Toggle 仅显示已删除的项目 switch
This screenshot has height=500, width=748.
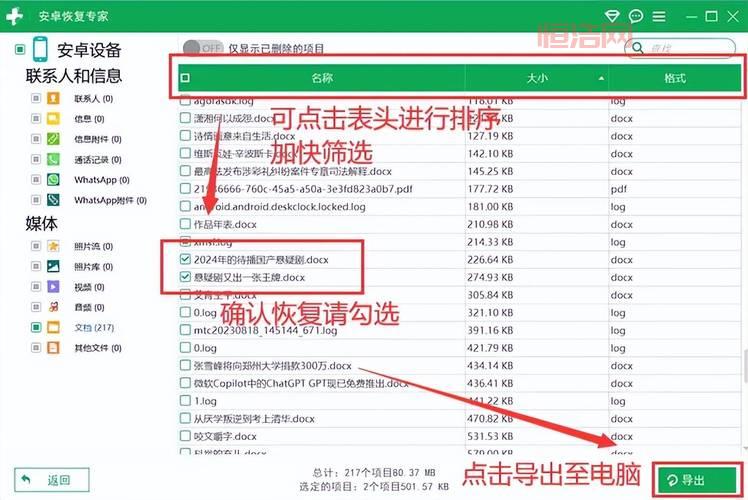coord(203,47)
